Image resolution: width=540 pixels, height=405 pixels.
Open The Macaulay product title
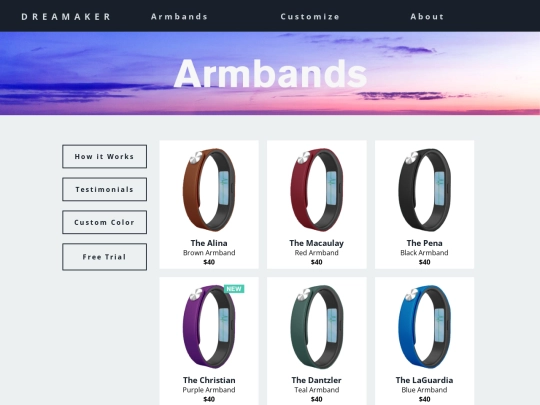316,243
